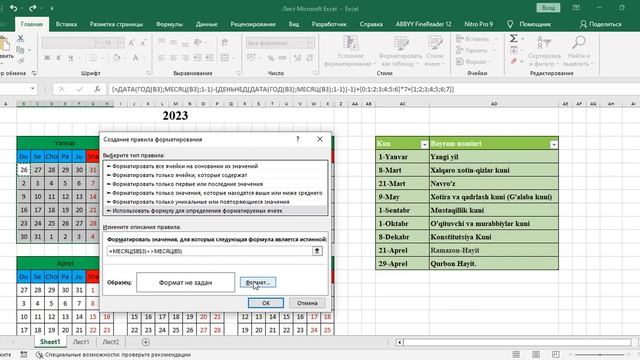Expand the font name combo box
Screen dimensions: 640x360
[98, 43]
